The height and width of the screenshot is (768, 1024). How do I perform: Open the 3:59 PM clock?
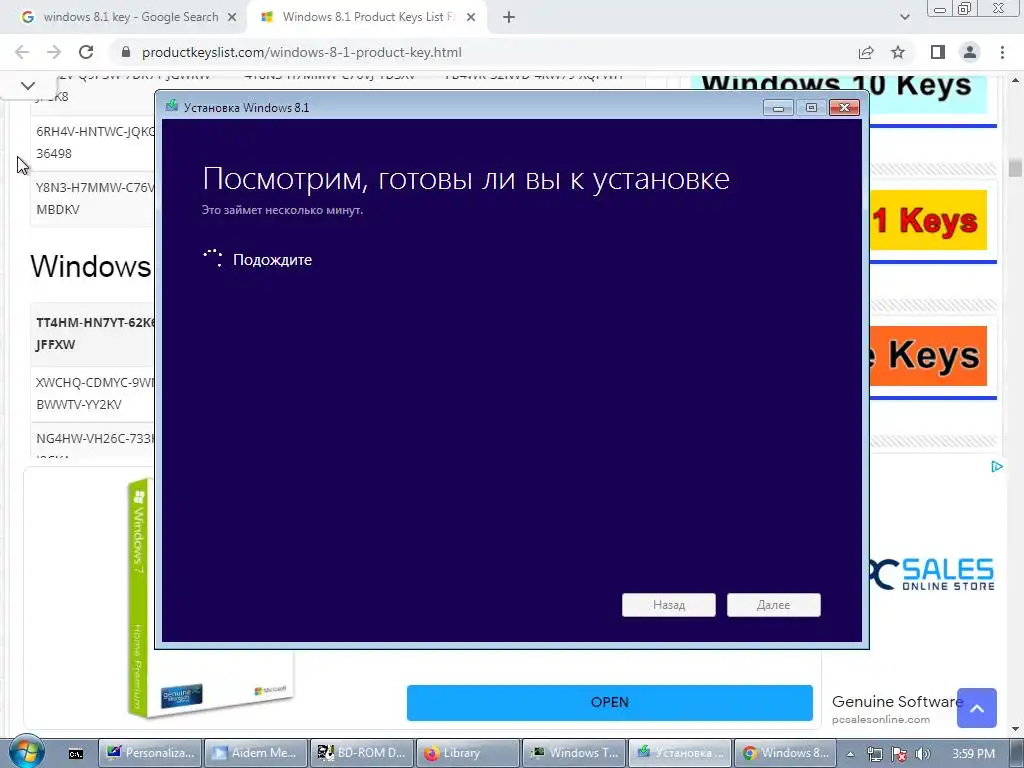tap(973, 754)
